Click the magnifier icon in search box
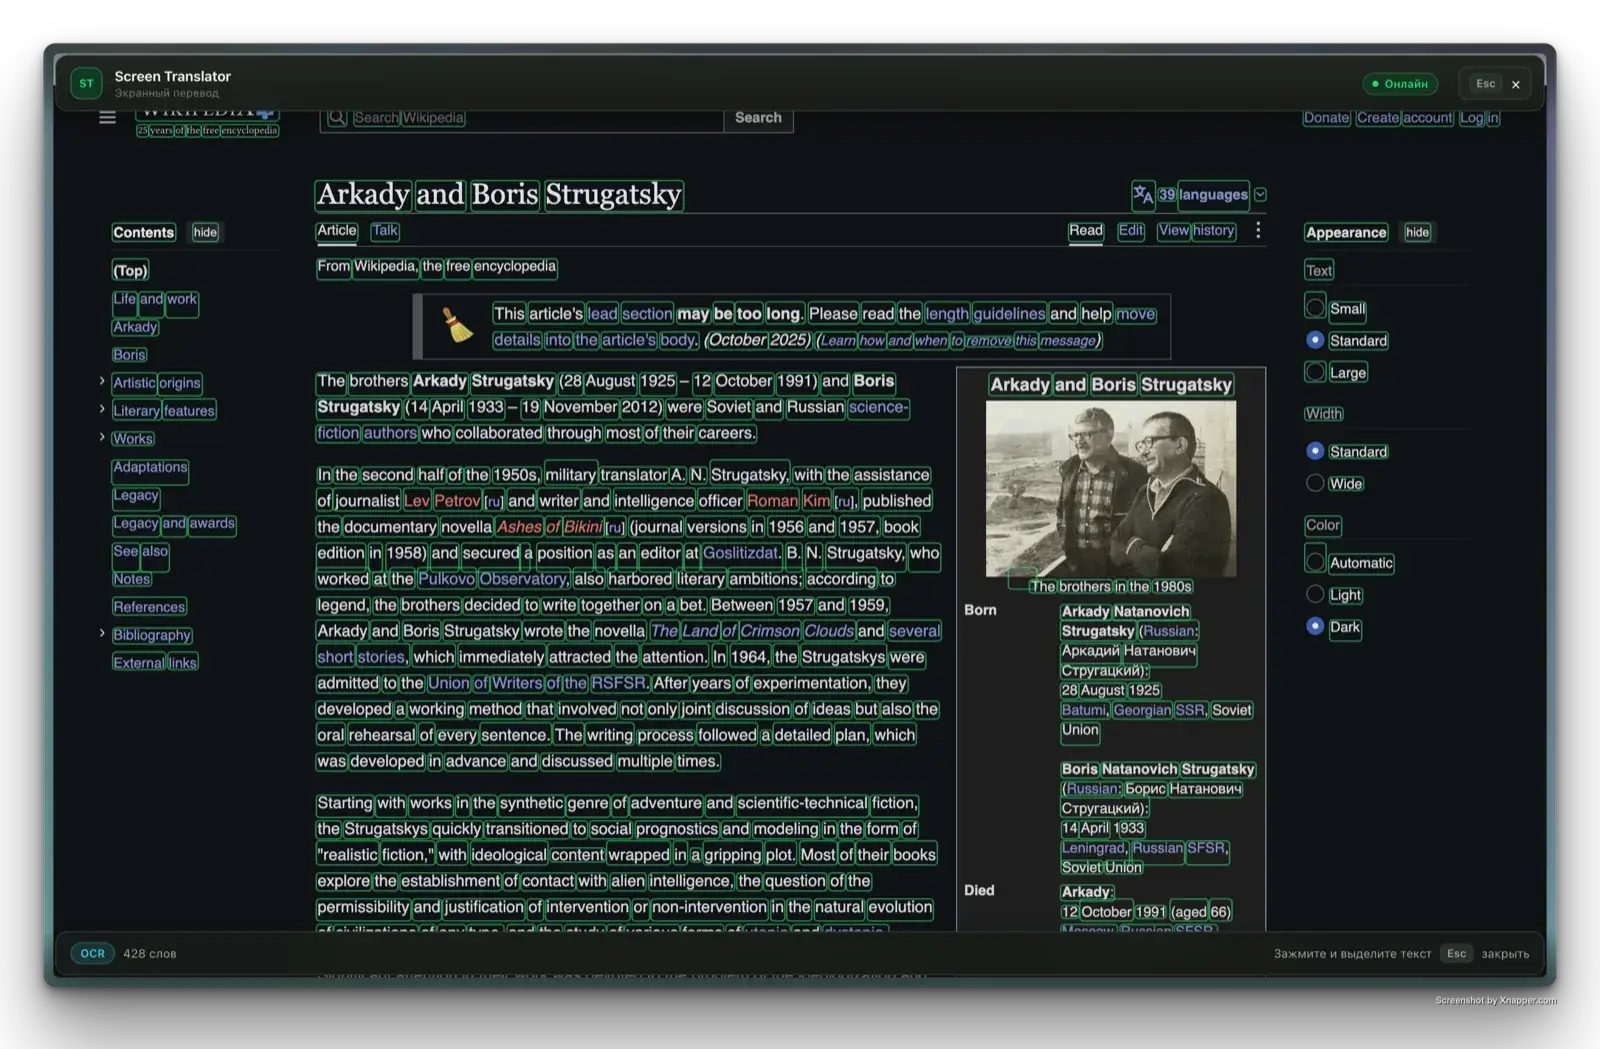 coord(337,118)
